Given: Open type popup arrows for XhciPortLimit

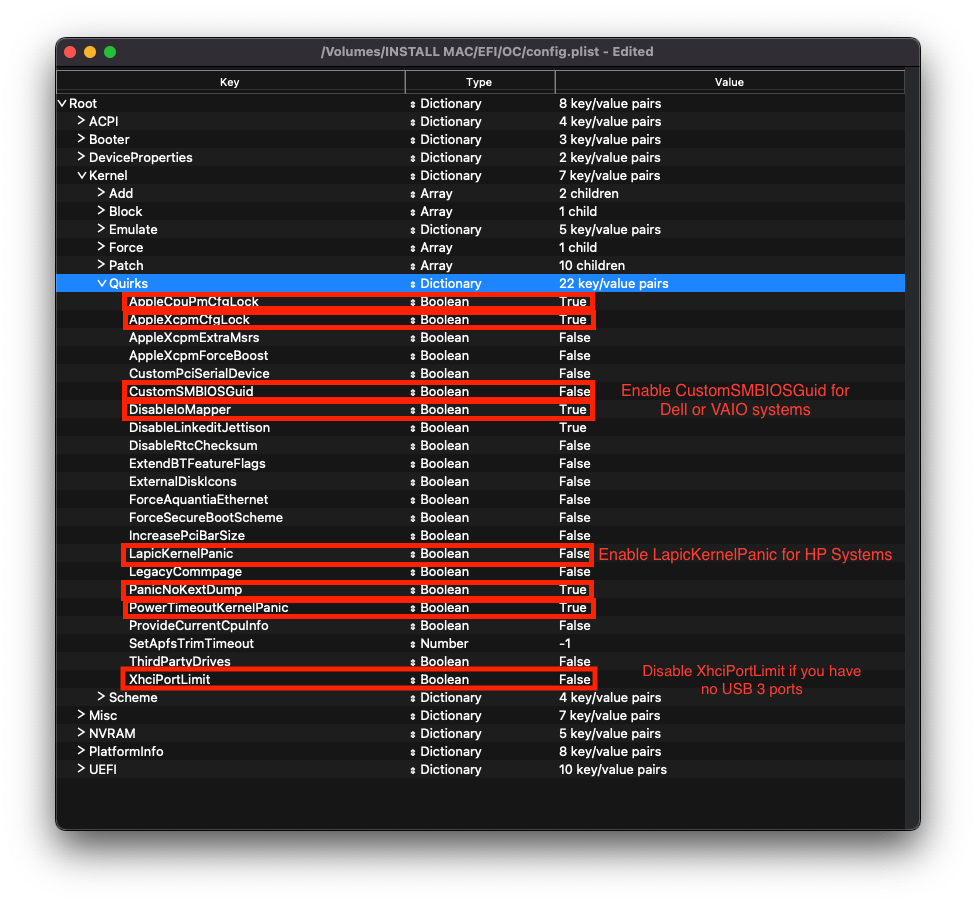Looking at the screenshot, I should coord(413,680).
